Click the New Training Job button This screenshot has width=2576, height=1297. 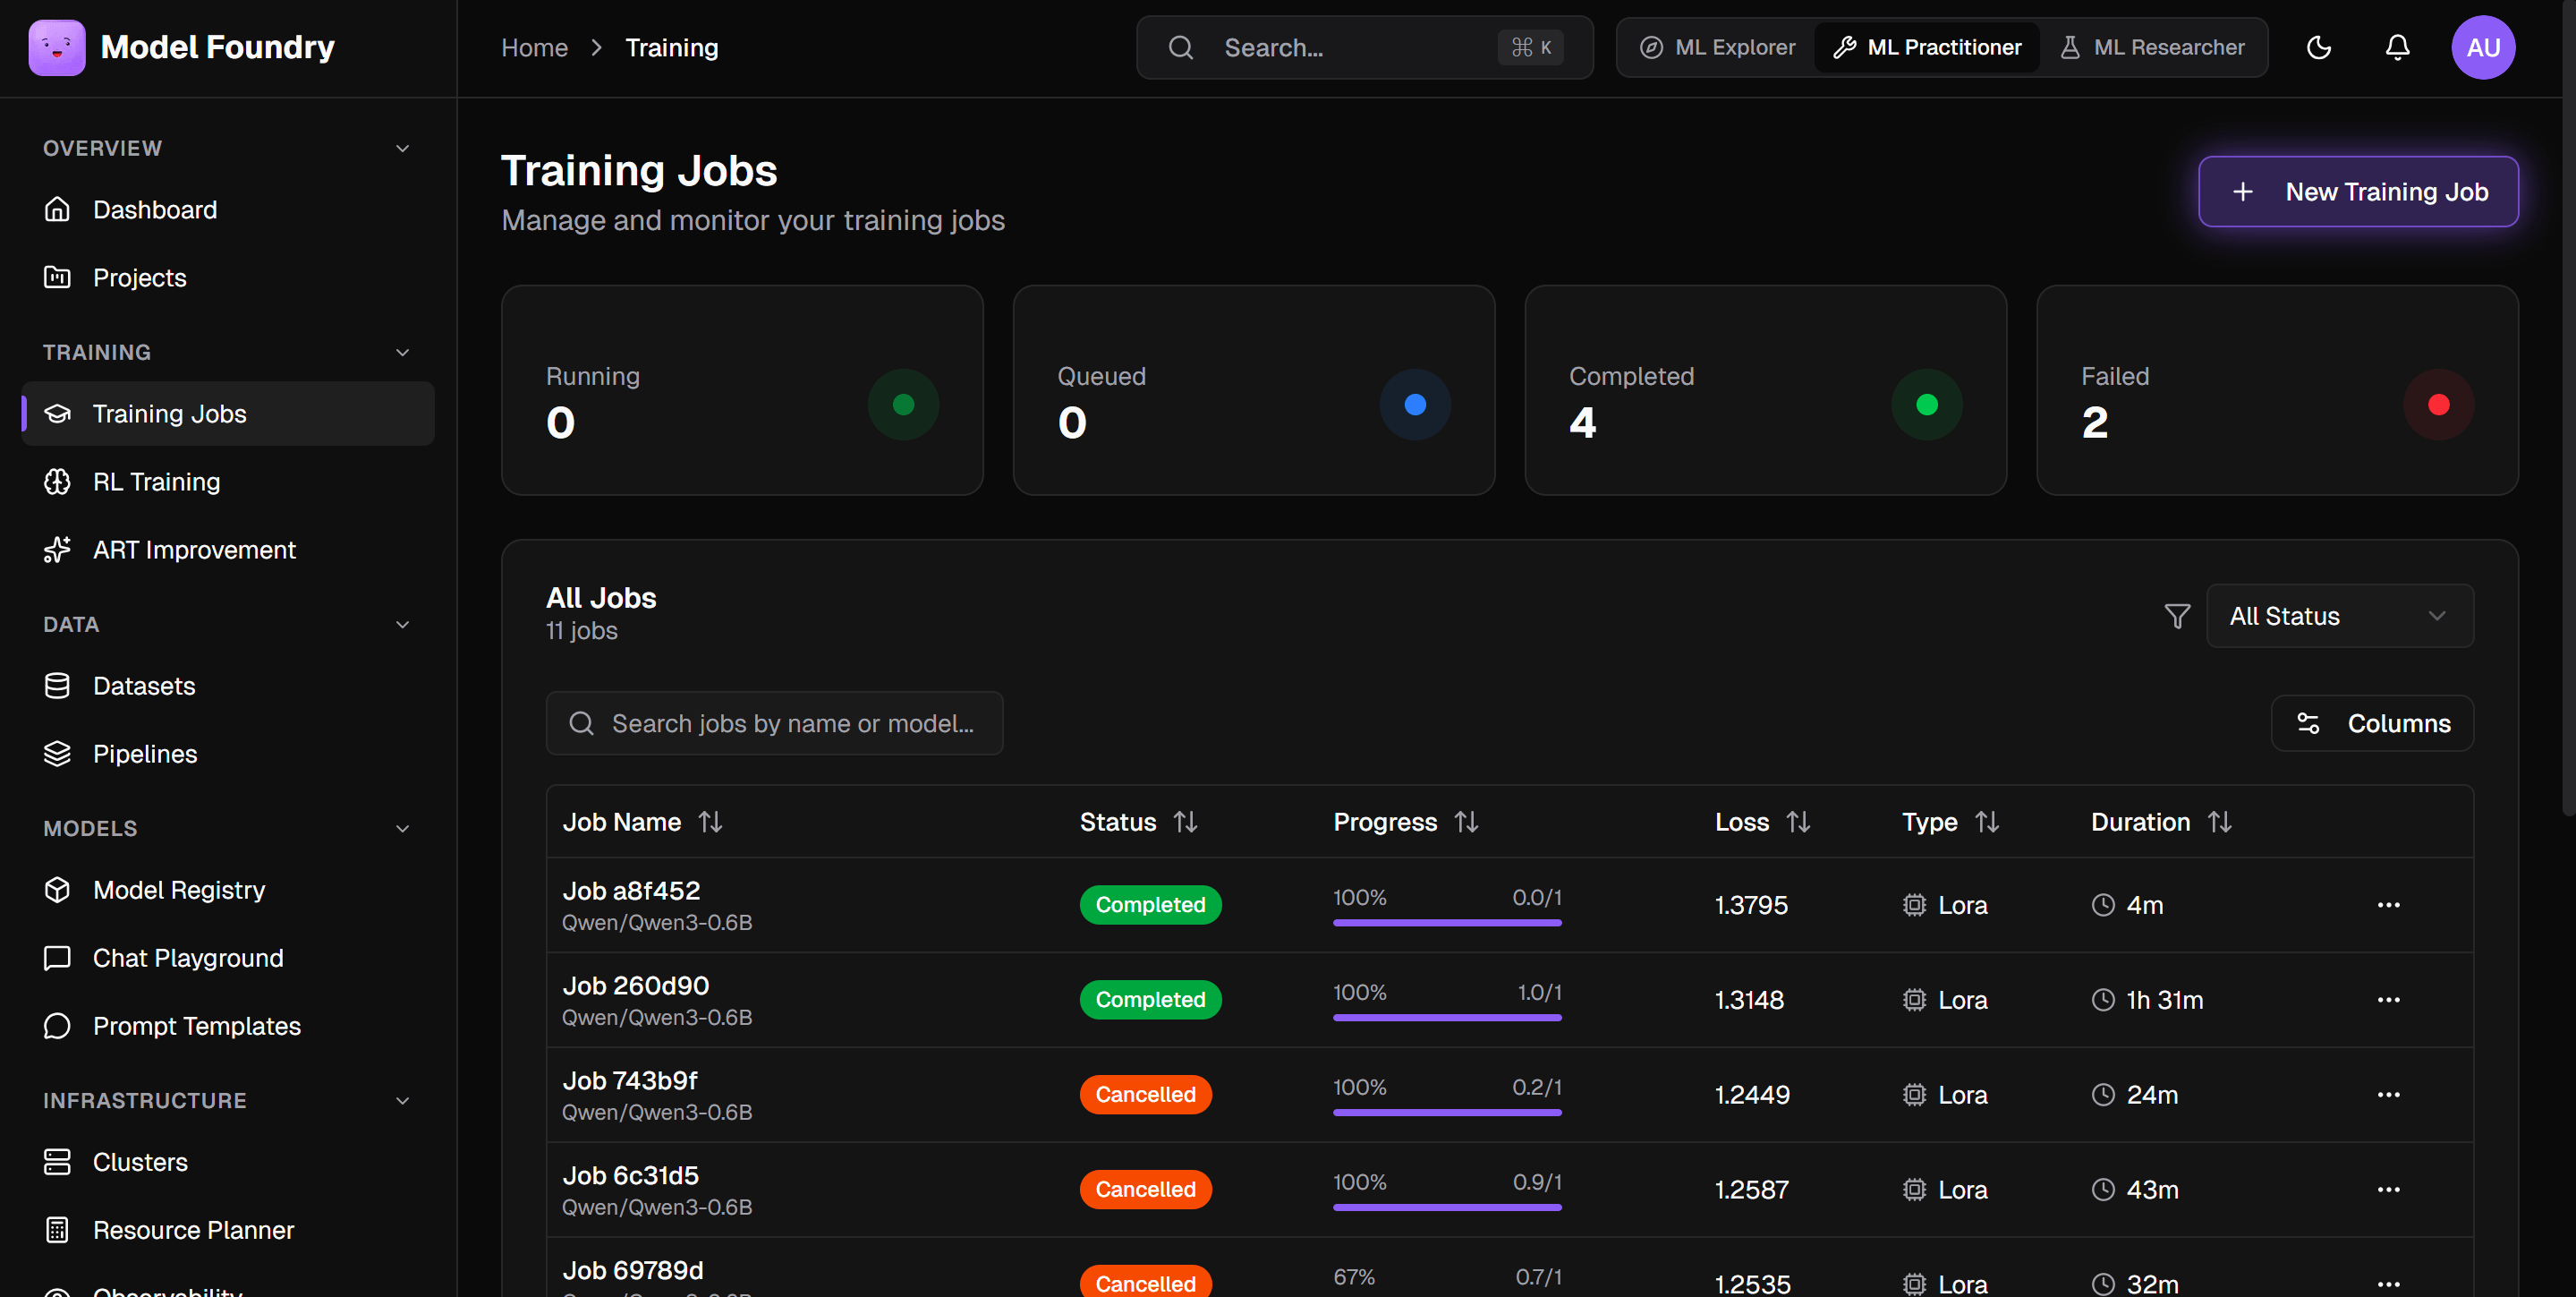click(2357, 191)
